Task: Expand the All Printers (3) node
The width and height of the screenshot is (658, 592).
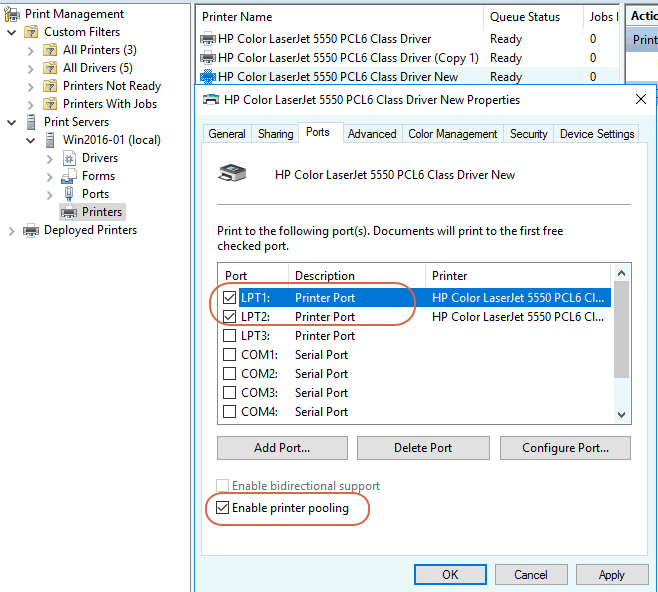Action: click(x=31, y=51)
